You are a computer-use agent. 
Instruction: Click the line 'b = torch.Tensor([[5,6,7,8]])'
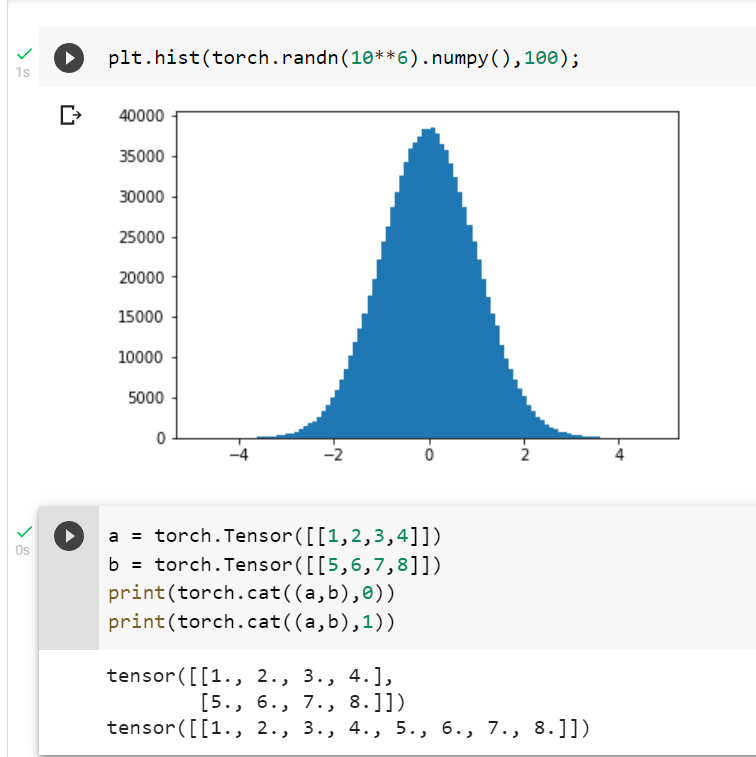click(x=275, y=564)
